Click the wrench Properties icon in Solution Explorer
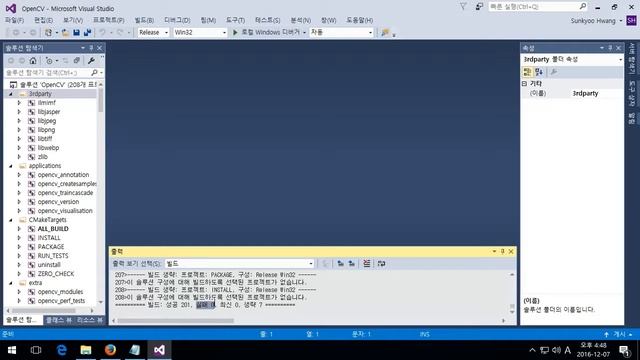The image size is (640, 360). [x=91, y=60]
